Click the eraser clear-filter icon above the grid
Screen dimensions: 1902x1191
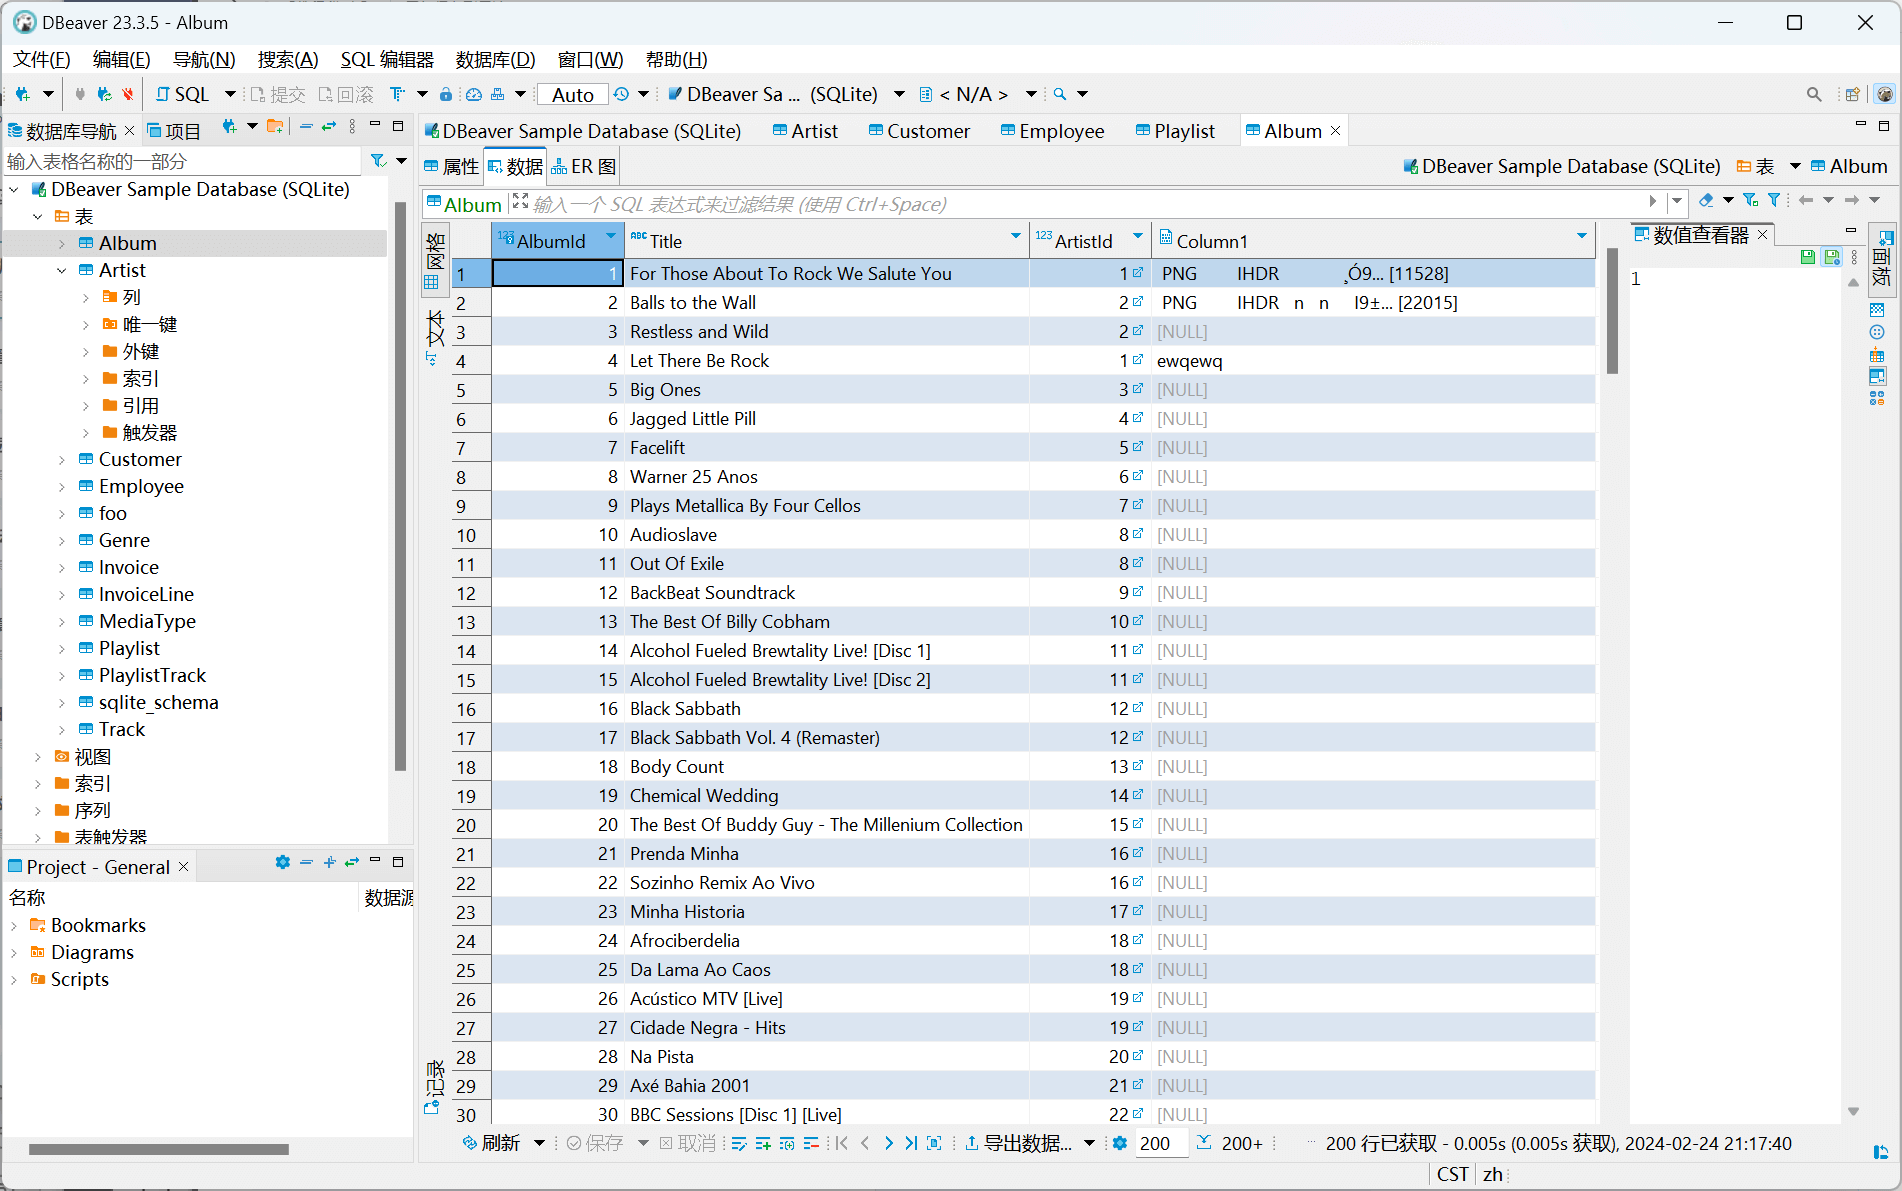coord(1706,201)
